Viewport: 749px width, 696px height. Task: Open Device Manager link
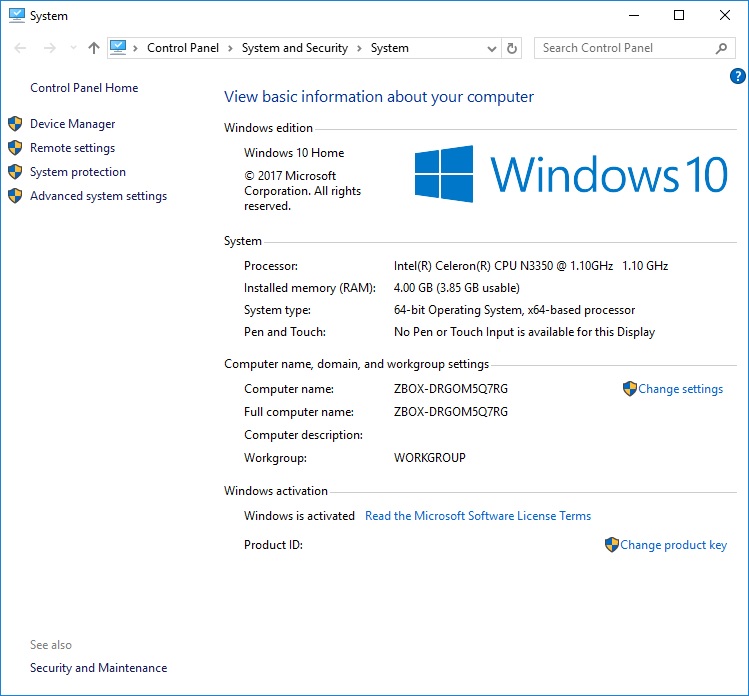coord(73,124)
